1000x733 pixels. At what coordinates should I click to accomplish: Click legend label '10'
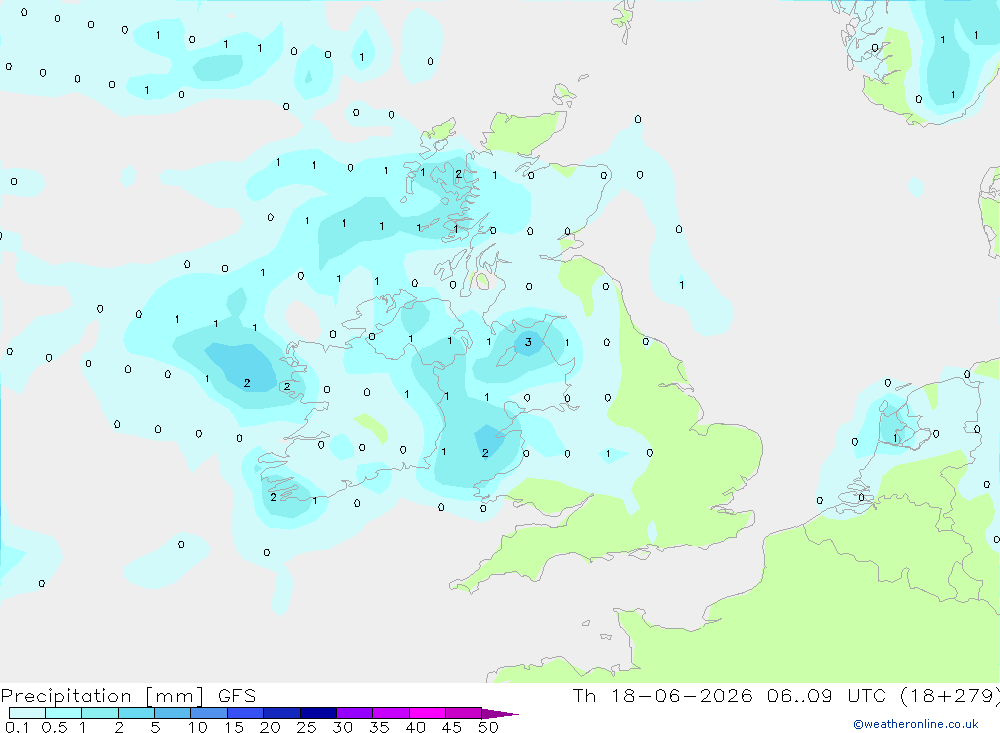198,727
